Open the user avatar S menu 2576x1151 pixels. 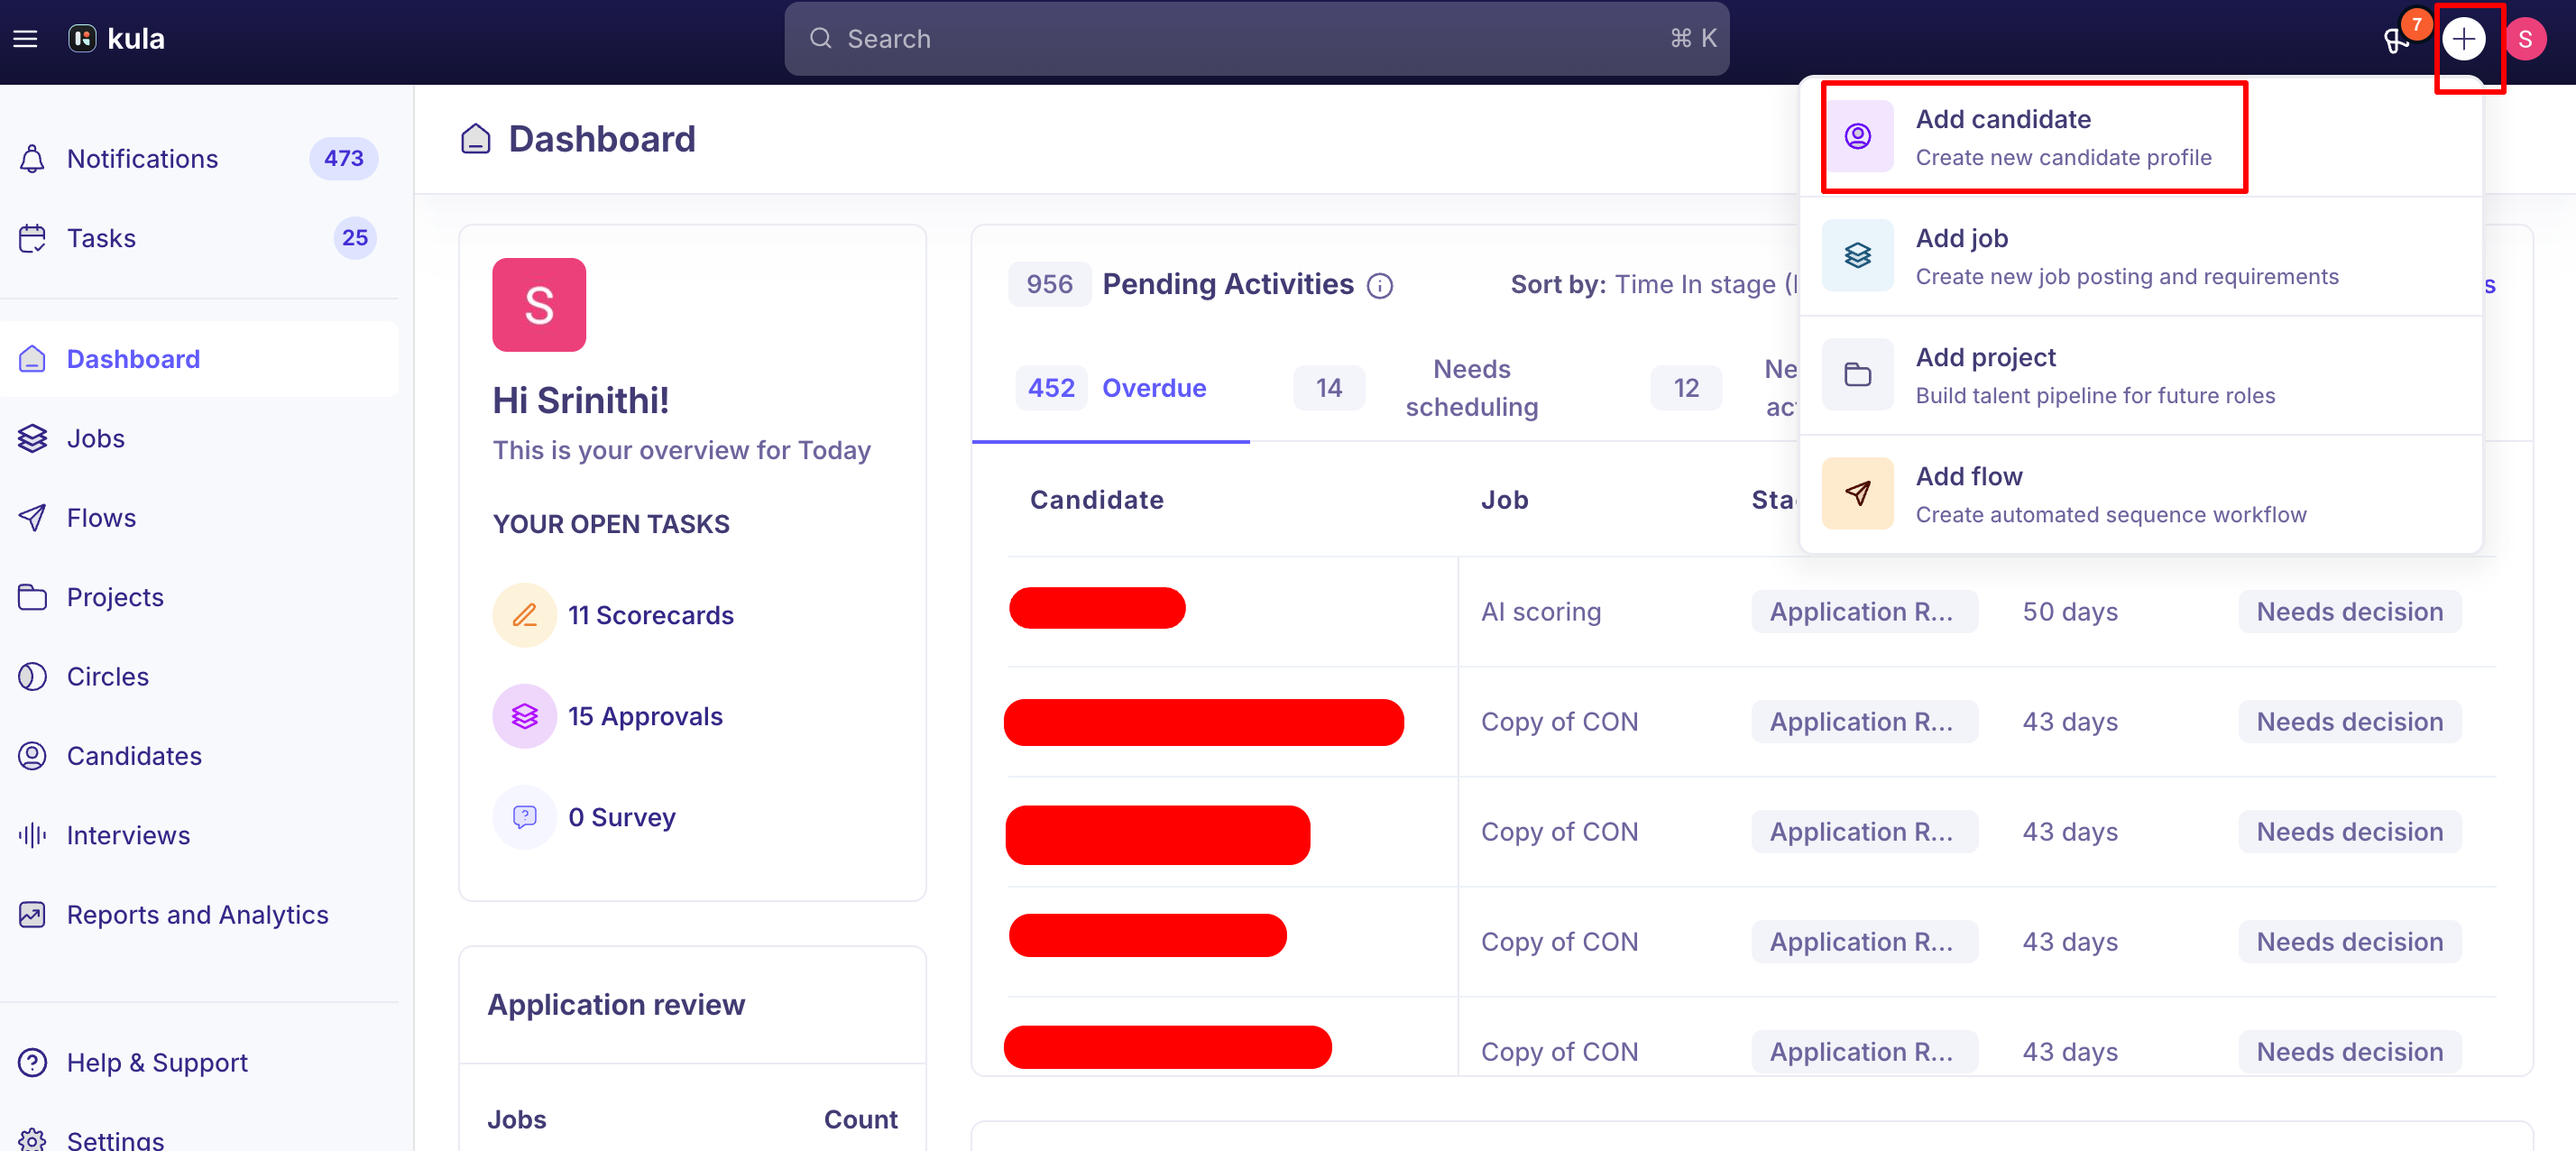click(2525, 39)
